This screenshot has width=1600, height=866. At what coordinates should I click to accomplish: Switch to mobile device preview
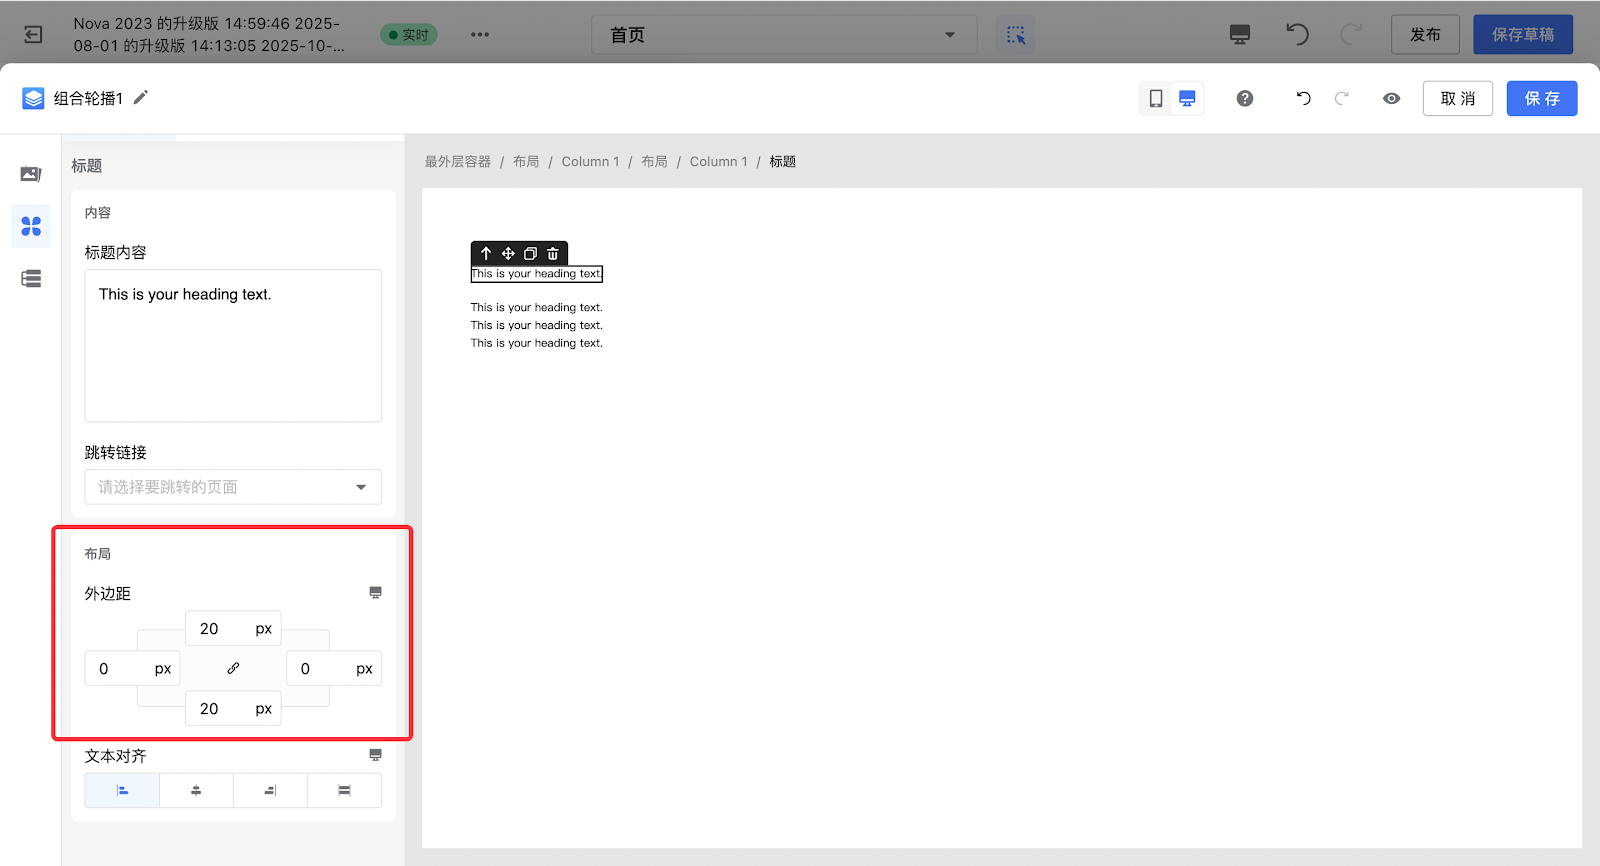1156,98
